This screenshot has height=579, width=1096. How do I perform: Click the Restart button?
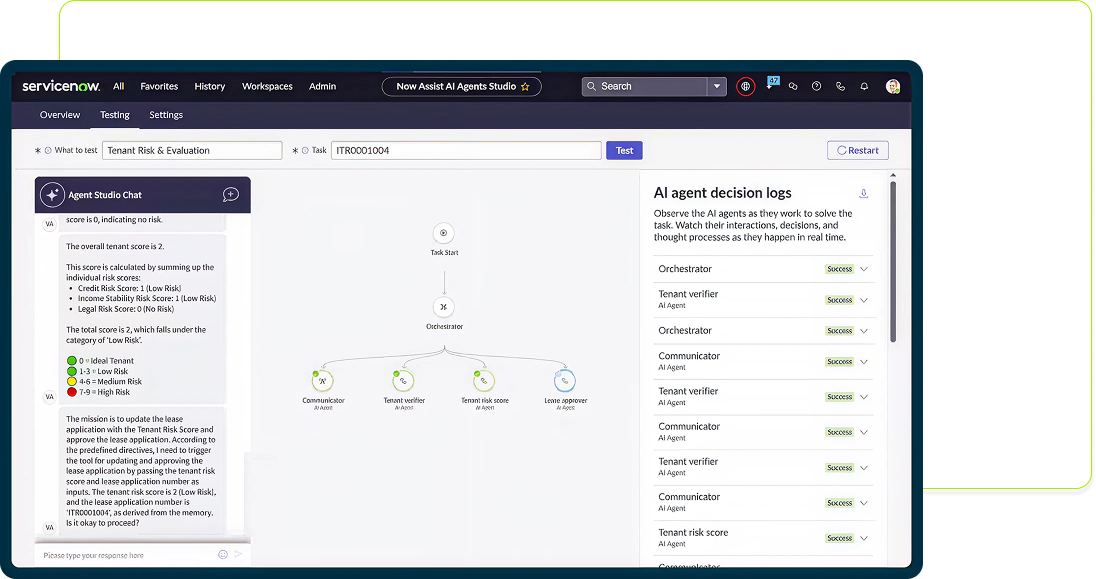coord(857,150)
